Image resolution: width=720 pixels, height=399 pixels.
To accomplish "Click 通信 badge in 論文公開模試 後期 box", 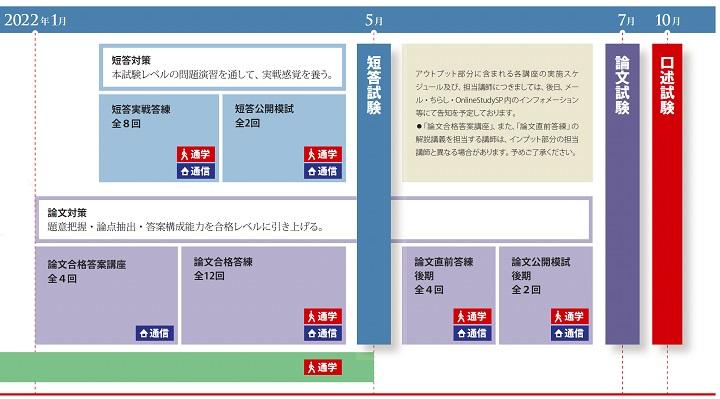I will [570, 333].
